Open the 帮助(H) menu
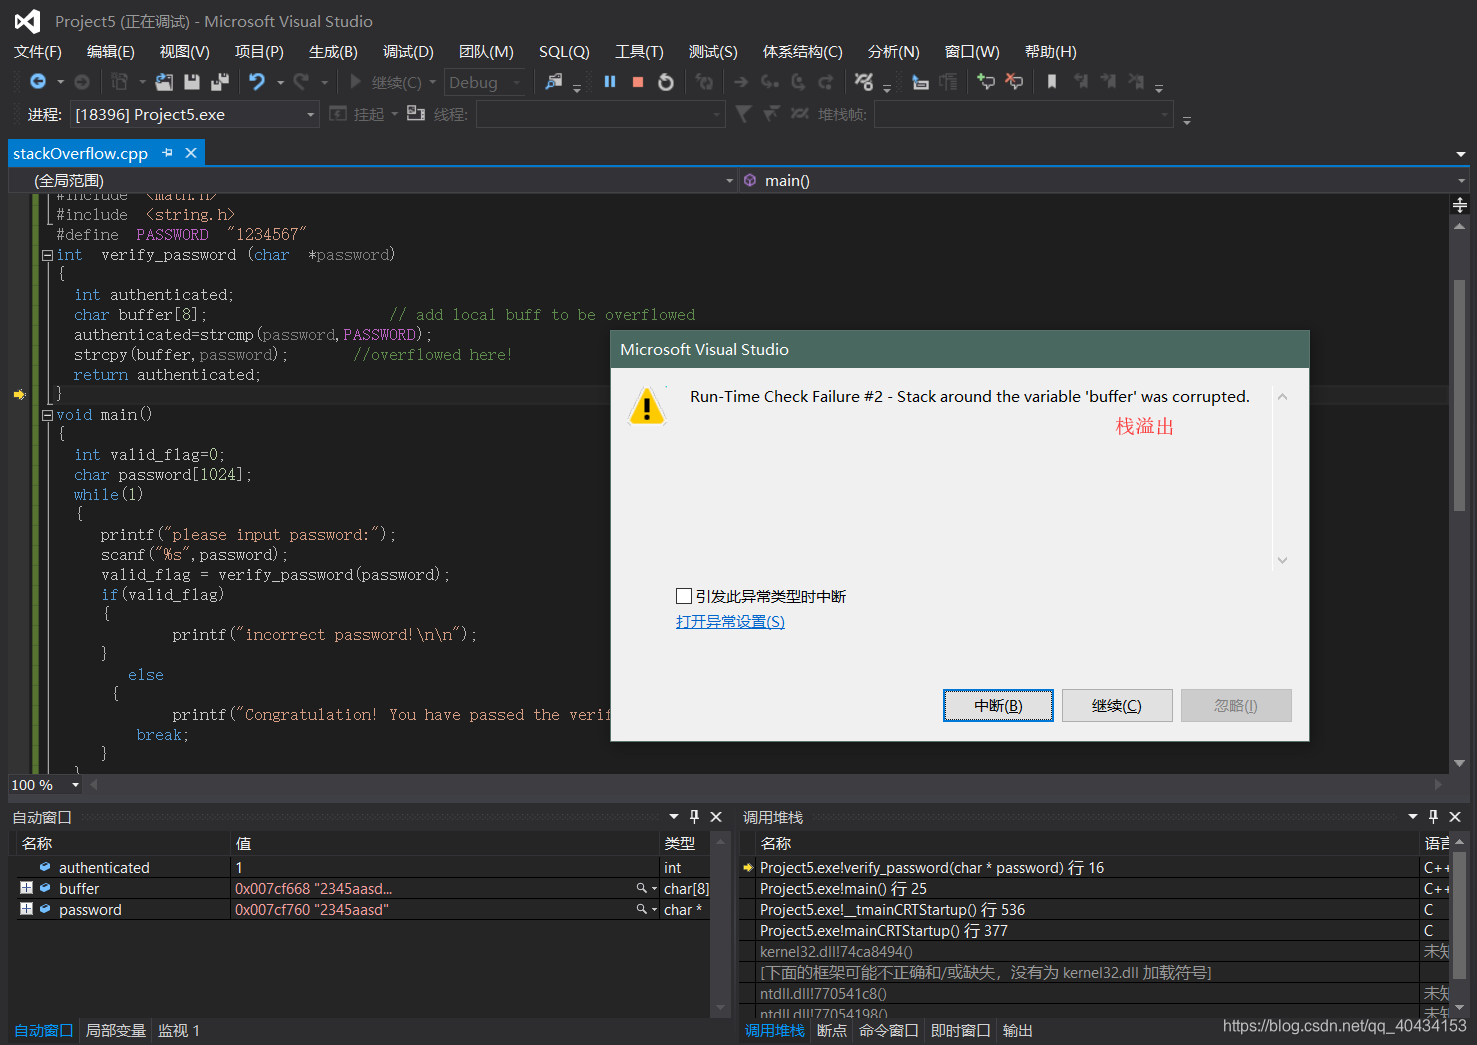The height and width of the screenshot is (1045, 1477). tap(1050, 51)
